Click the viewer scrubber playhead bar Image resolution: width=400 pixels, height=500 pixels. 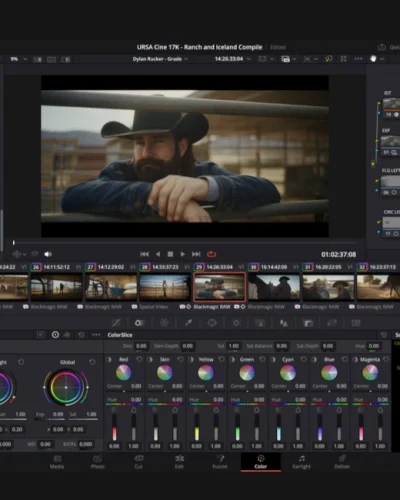pyautogui.click(x=14, y=243)
